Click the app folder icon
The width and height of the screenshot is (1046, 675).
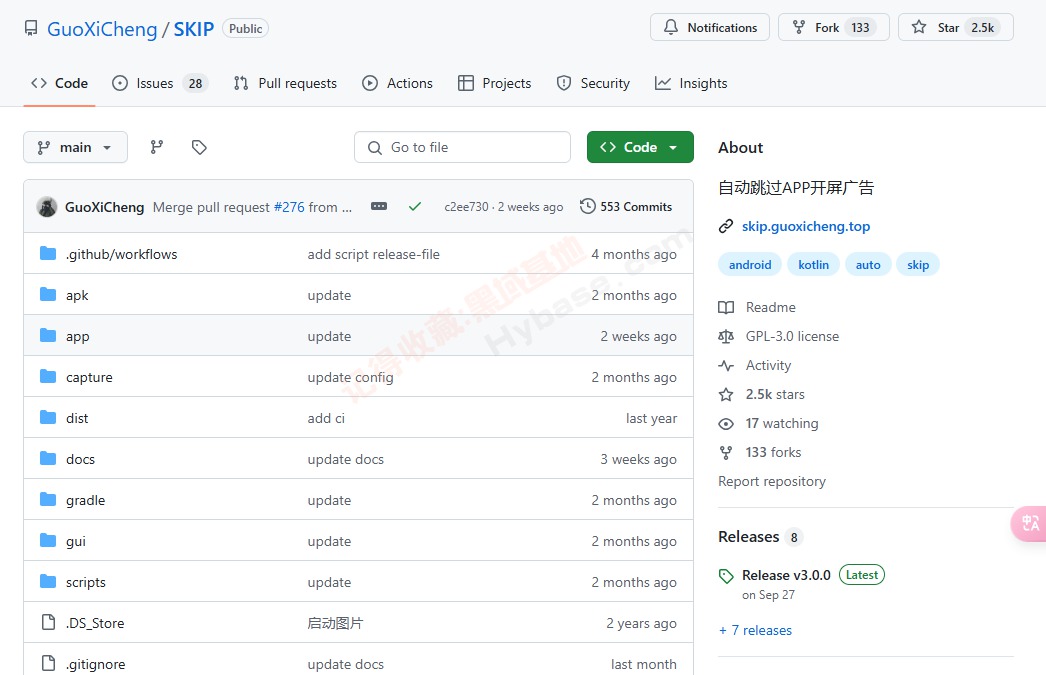pyautogui.click(x=48, y=335)
